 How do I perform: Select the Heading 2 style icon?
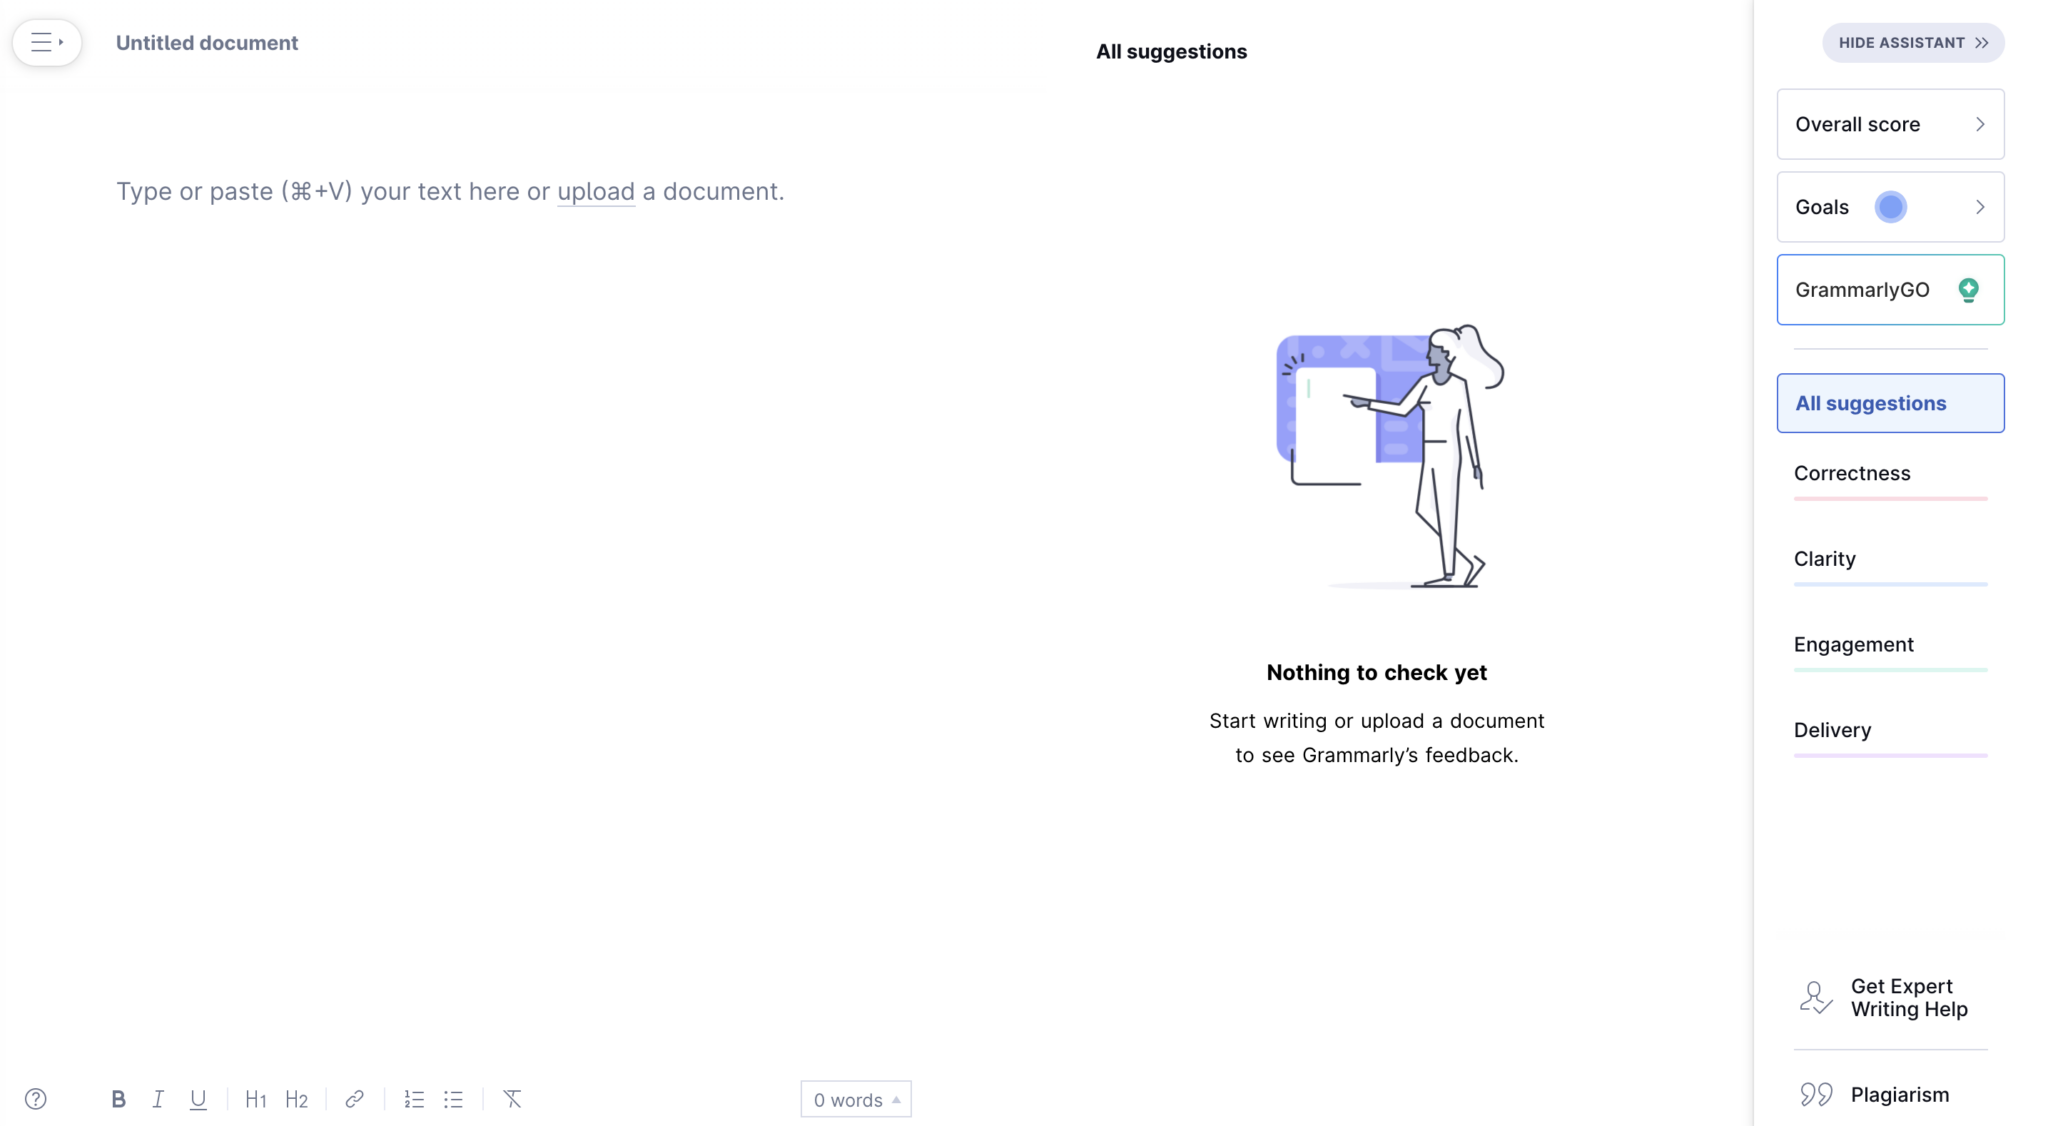(x=297, y=1098)
